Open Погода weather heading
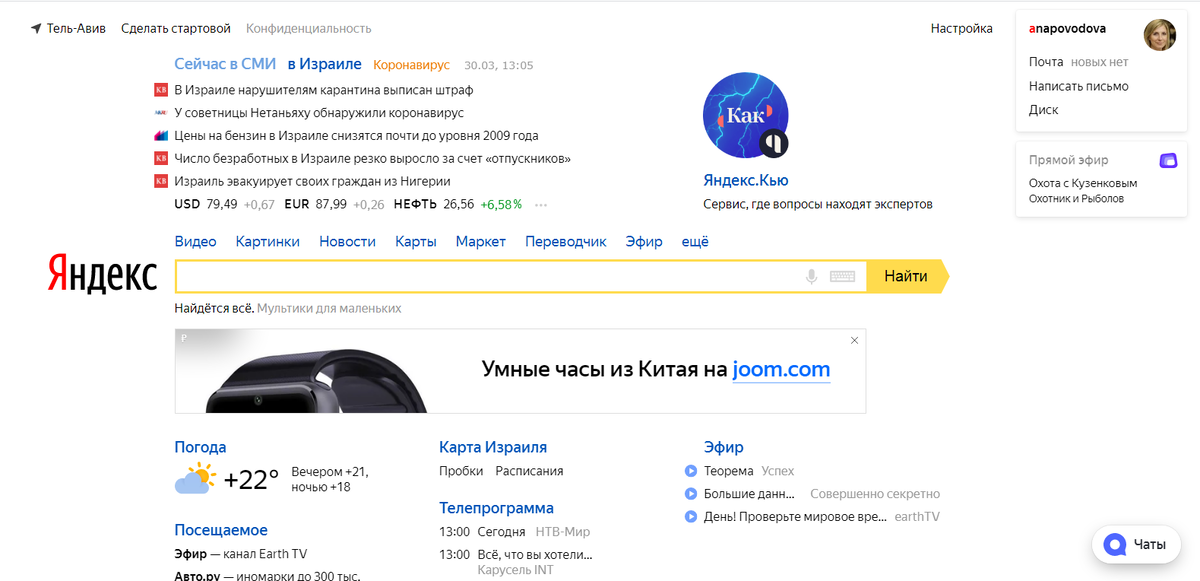 point(200,447)
